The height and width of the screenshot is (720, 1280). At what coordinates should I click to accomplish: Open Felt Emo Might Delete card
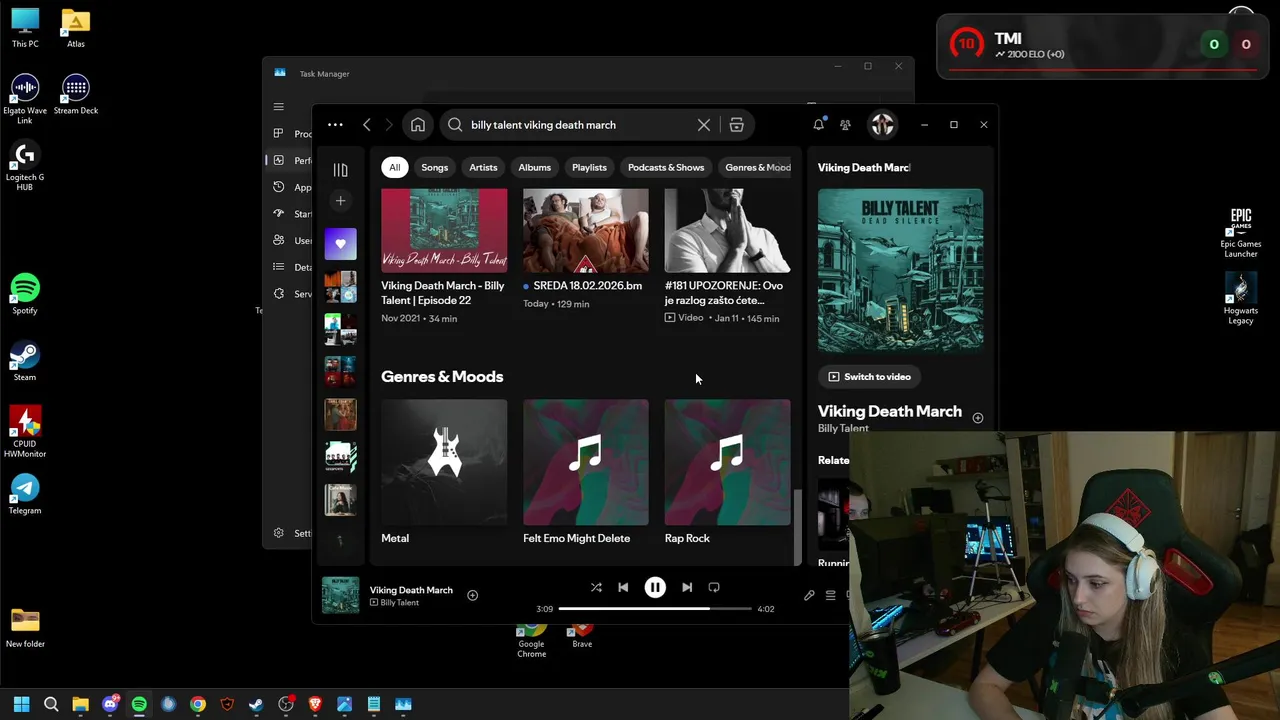[586, 473]
